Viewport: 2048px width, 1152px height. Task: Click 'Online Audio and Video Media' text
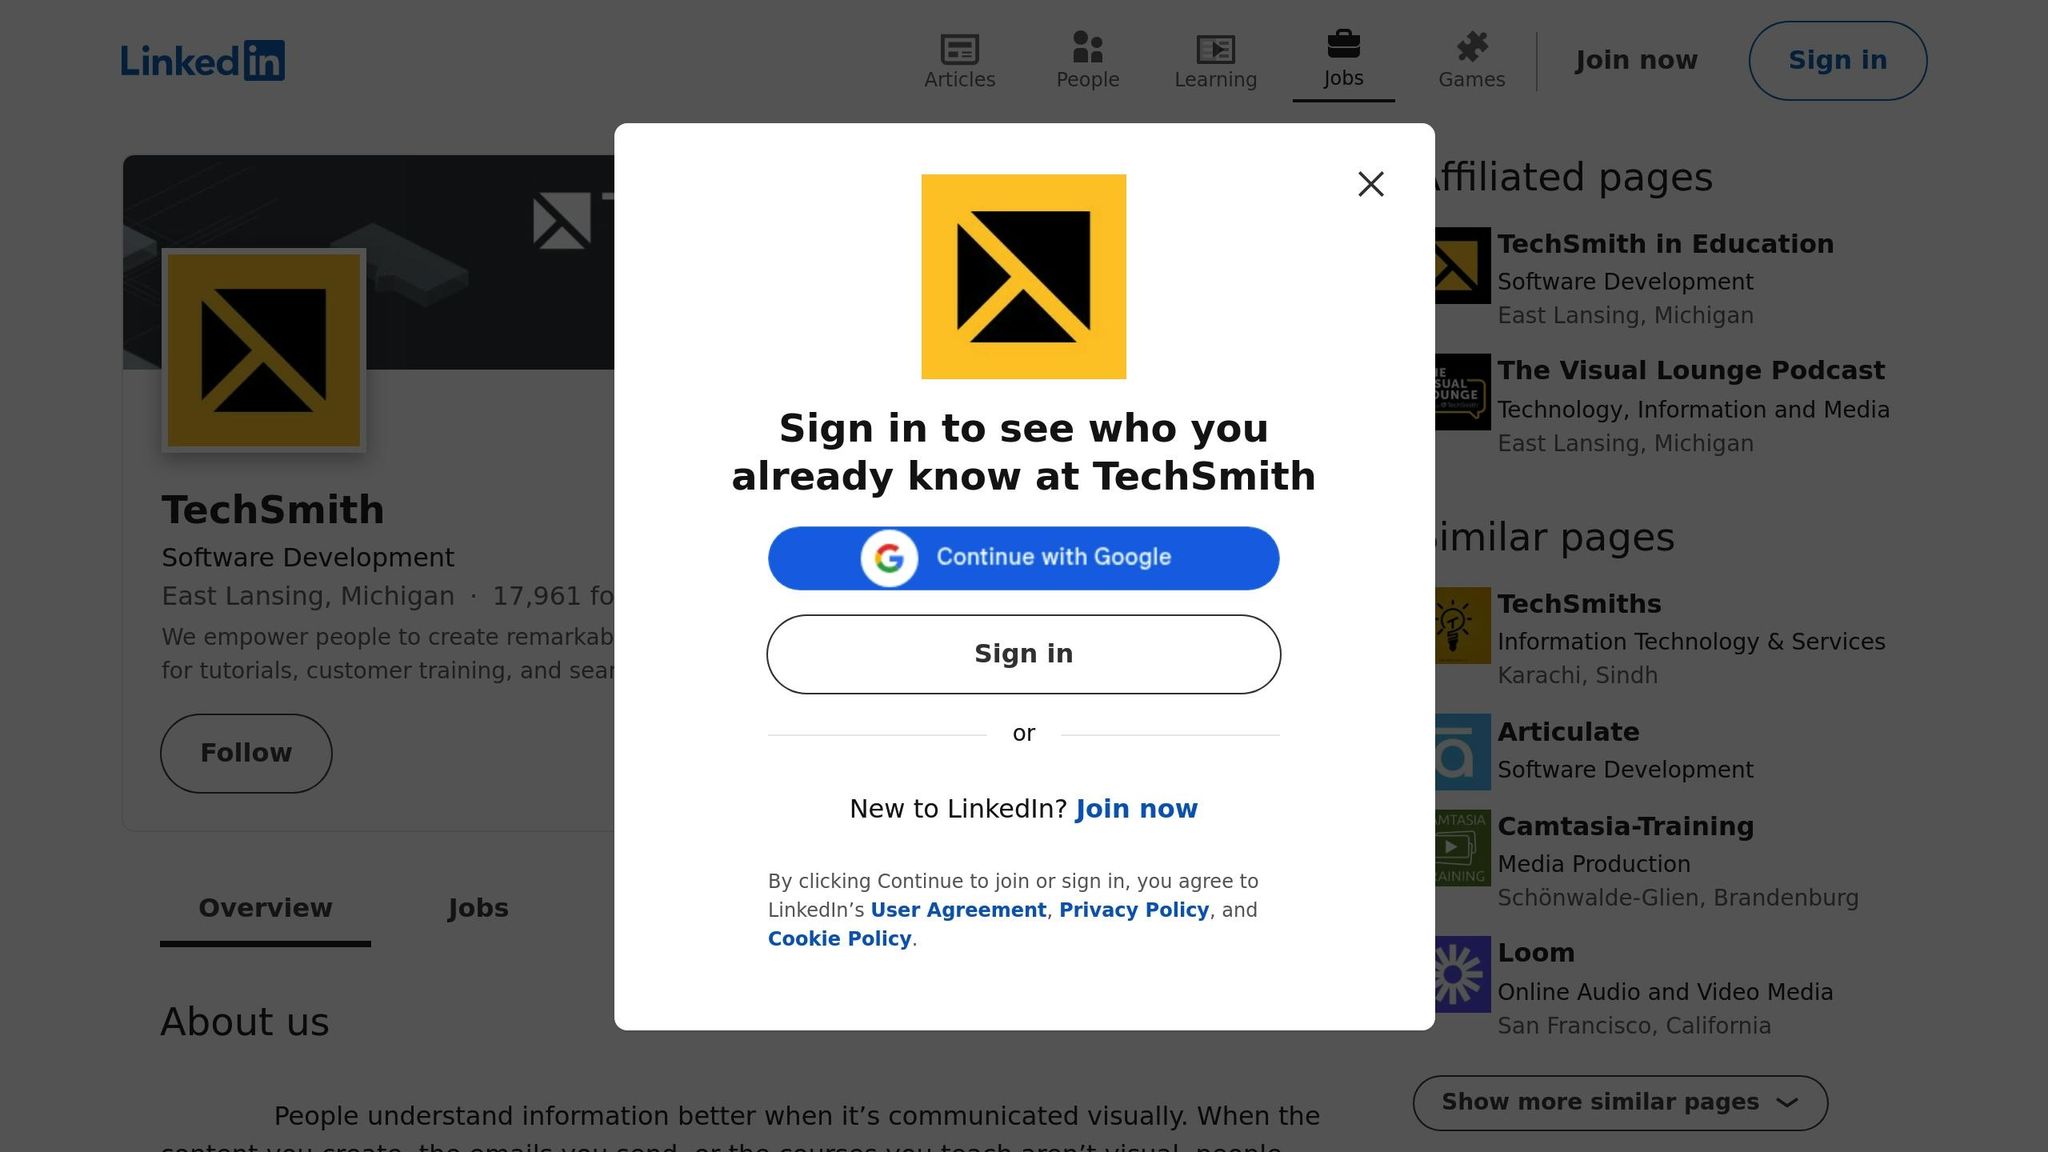[x=1665, y=992]
